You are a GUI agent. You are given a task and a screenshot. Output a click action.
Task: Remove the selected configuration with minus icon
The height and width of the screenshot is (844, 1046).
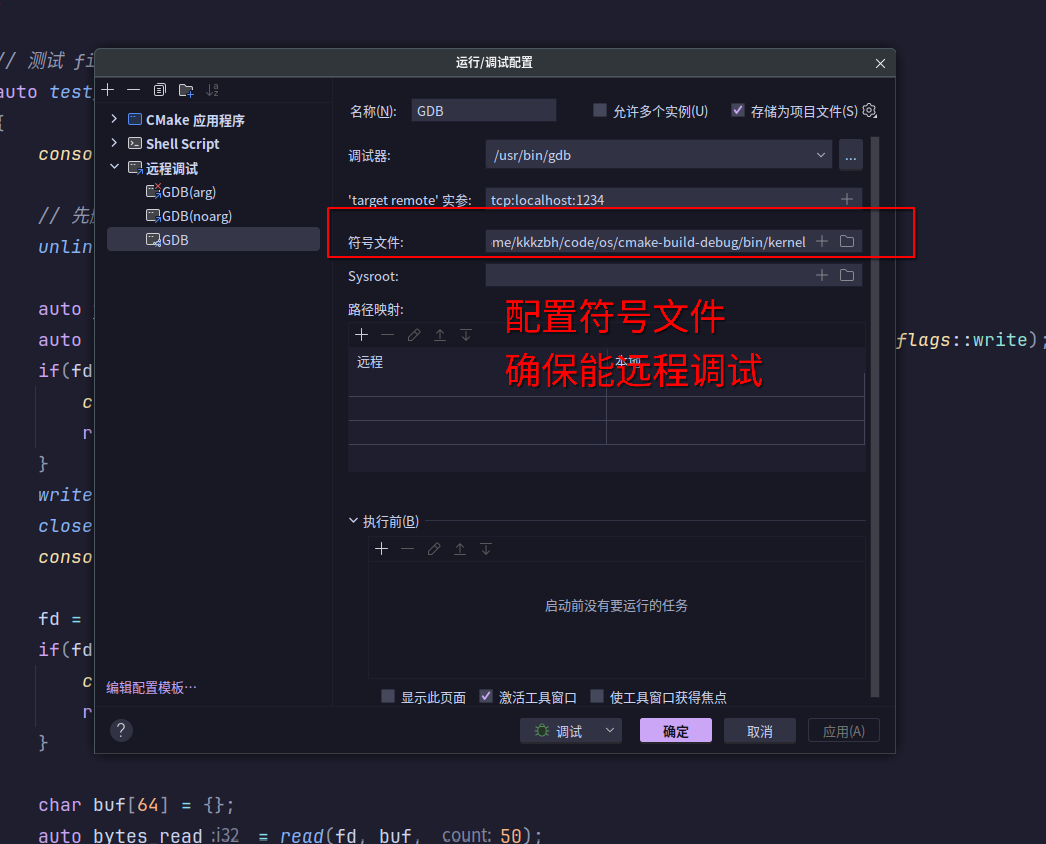click(133, 89)
